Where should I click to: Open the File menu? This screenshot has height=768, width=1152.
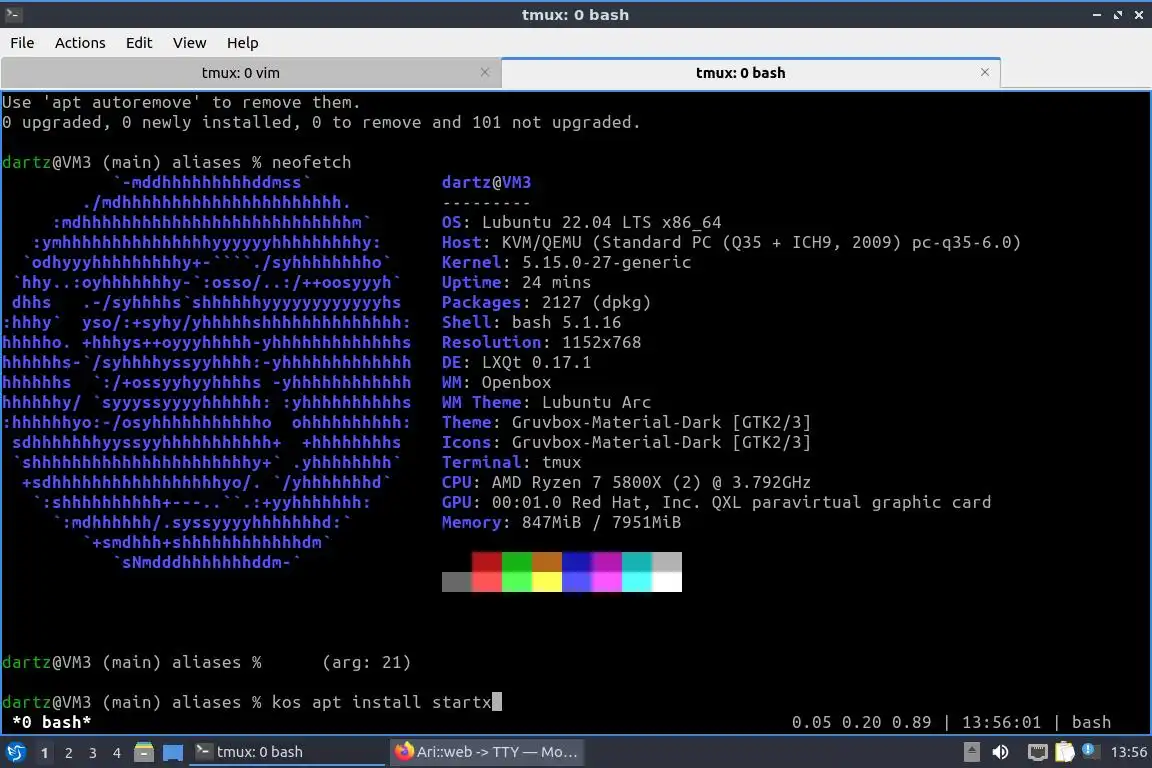(x=22, y=43)
